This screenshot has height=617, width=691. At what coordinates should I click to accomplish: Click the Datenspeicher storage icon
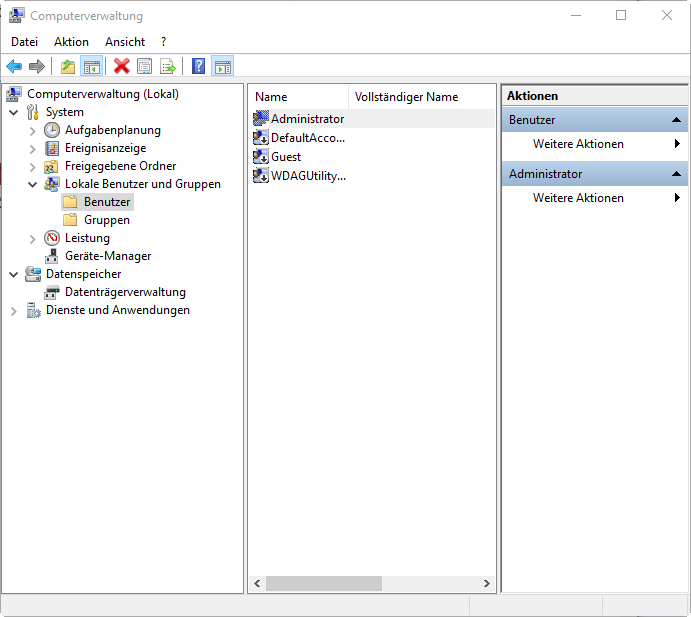[33, 274]
